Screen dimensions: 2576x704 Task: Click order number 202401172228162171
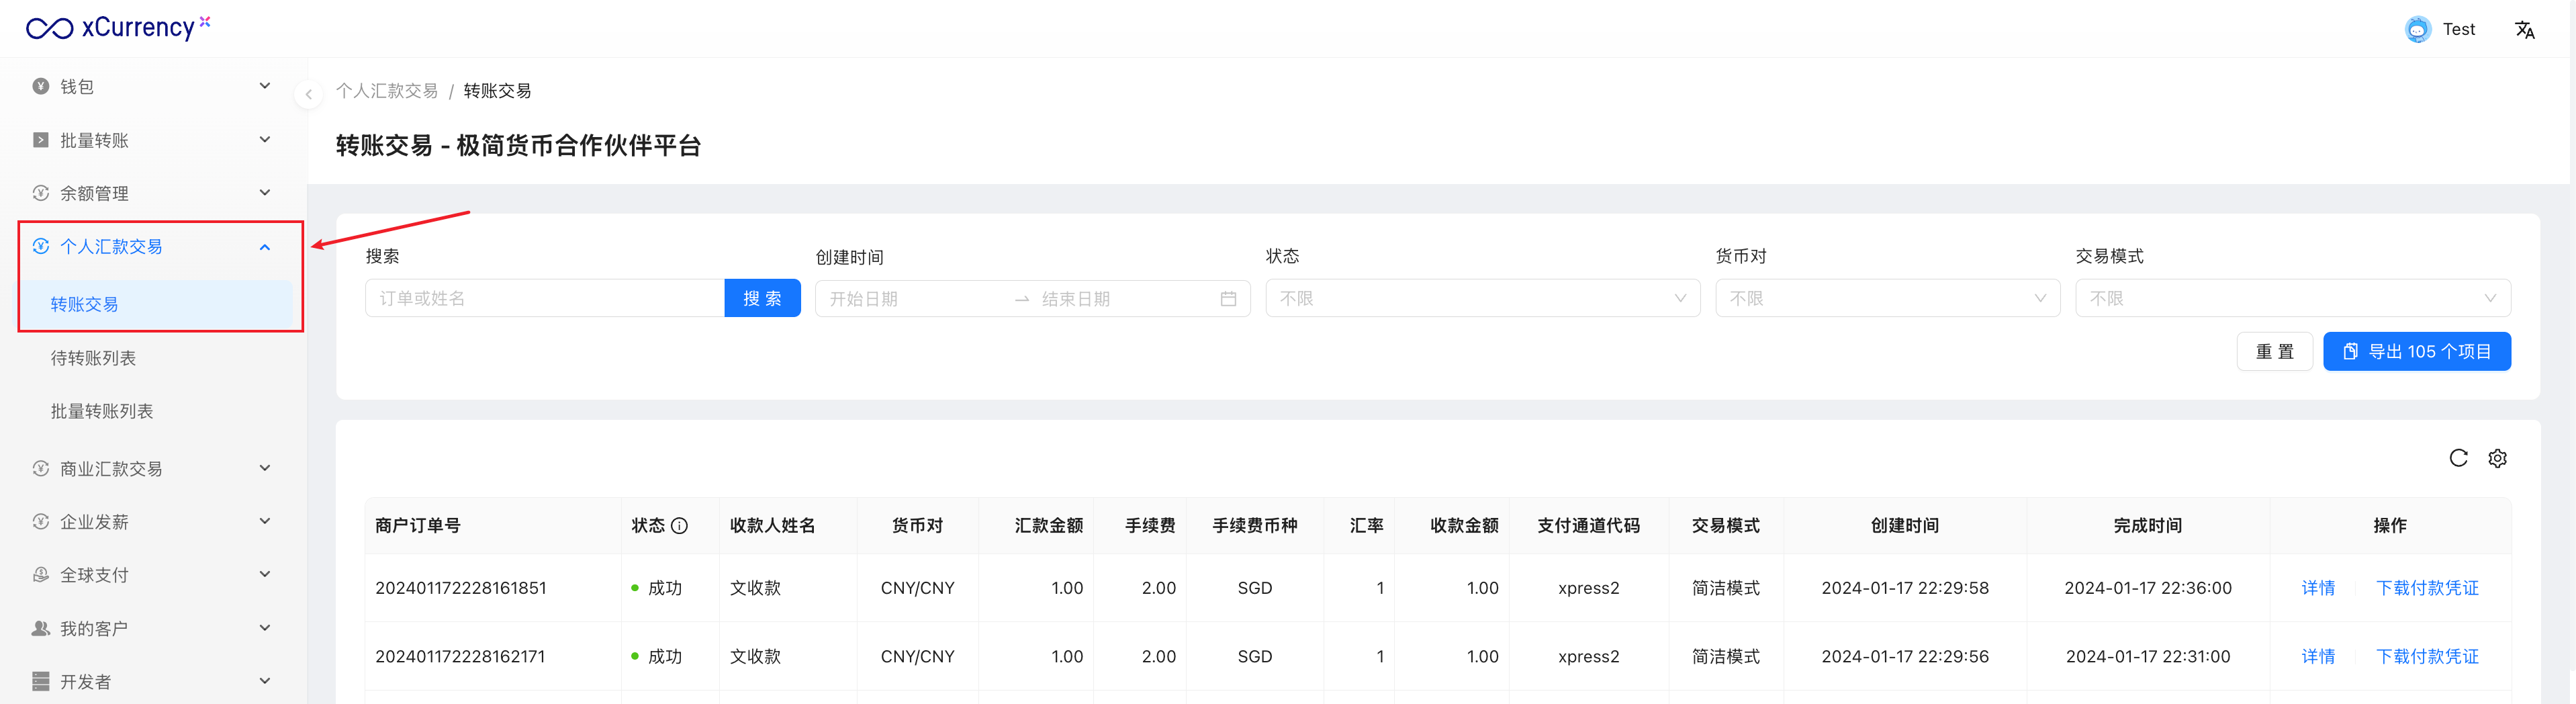click(460, 656)
